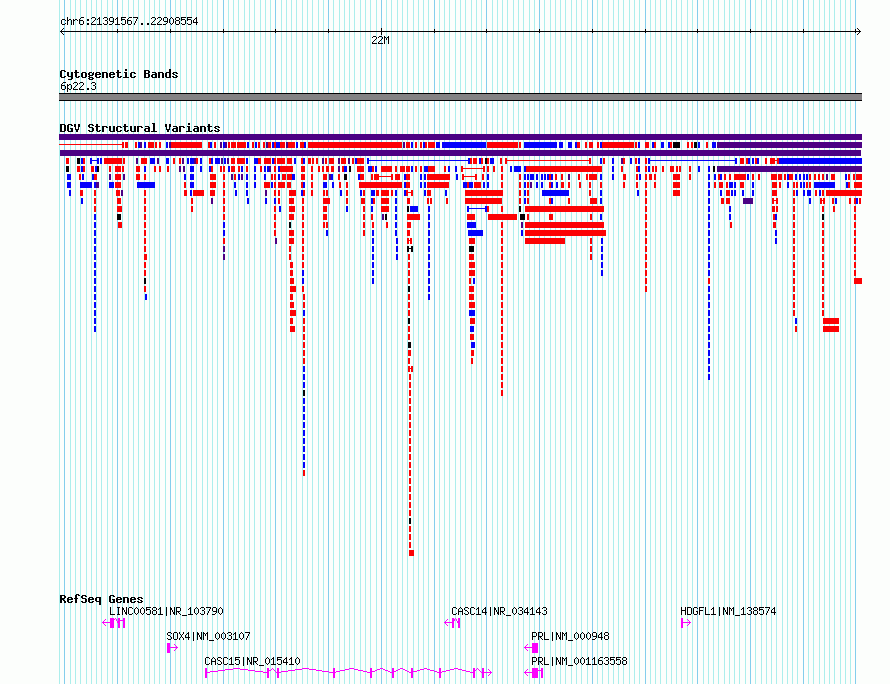Open the CASC15 multi-exon gene model

tap(349, 673)
